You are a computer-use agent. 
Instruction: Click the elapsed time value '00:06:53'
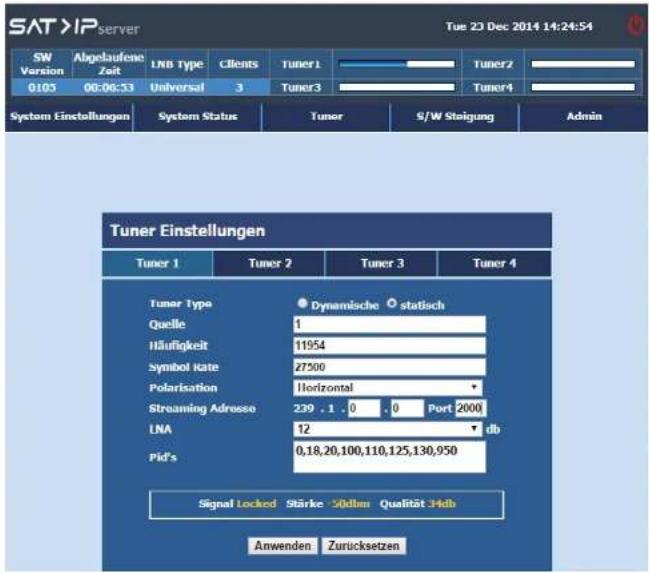coord(108,87)
